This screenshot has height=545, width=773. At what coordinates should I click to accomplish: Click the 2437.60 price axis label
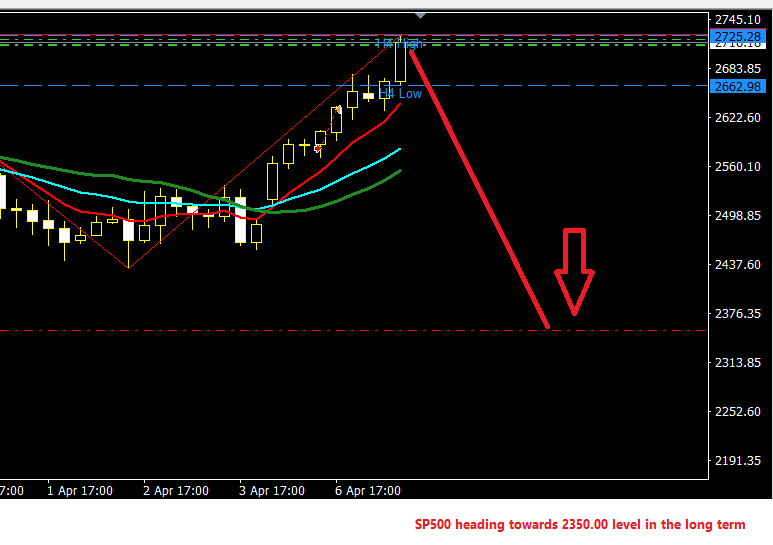(738, 265)
